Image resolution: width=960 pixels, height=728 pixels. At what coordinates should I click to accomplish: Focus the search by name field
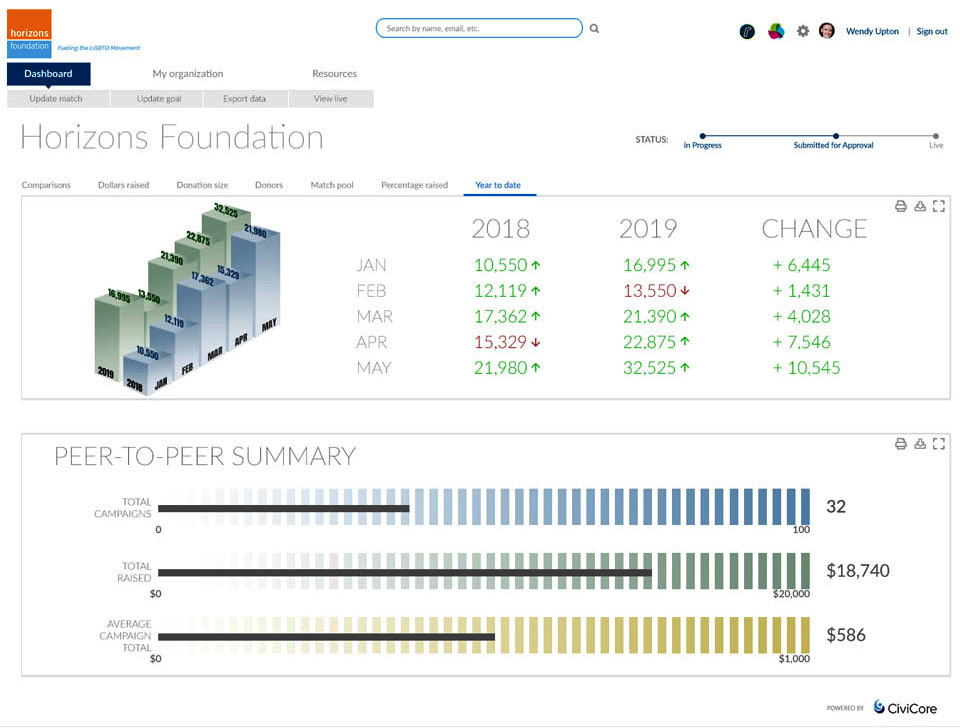click(478, 29)
